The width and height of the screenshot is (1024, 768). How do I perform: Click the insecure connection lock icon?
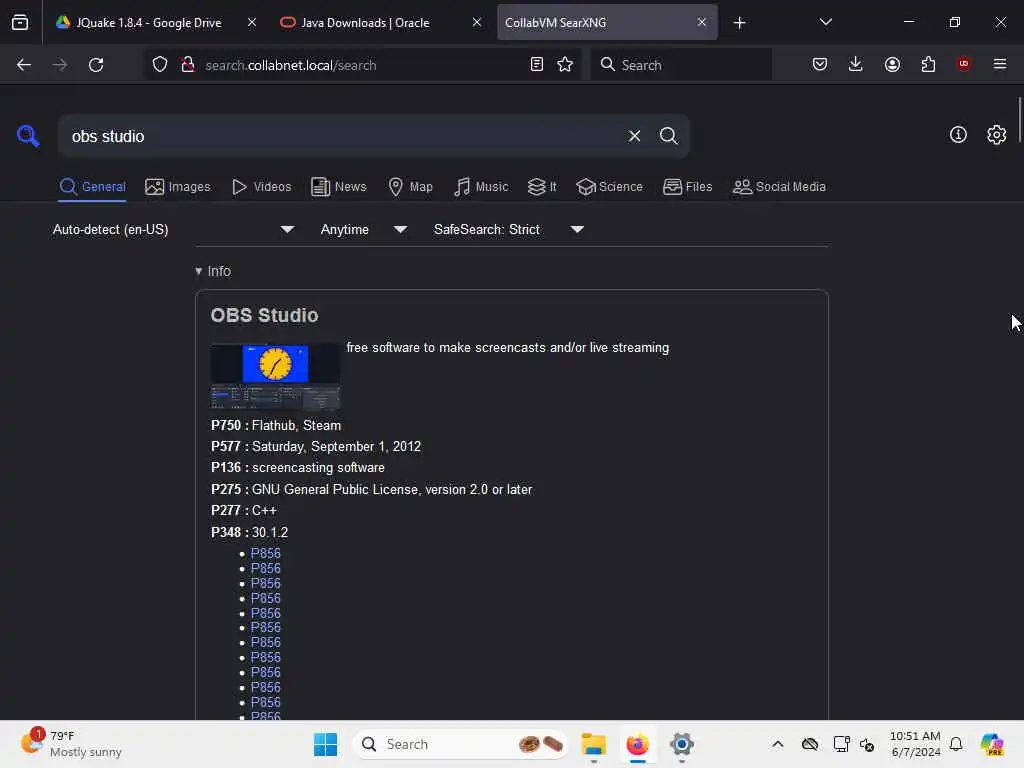(188, 65)
